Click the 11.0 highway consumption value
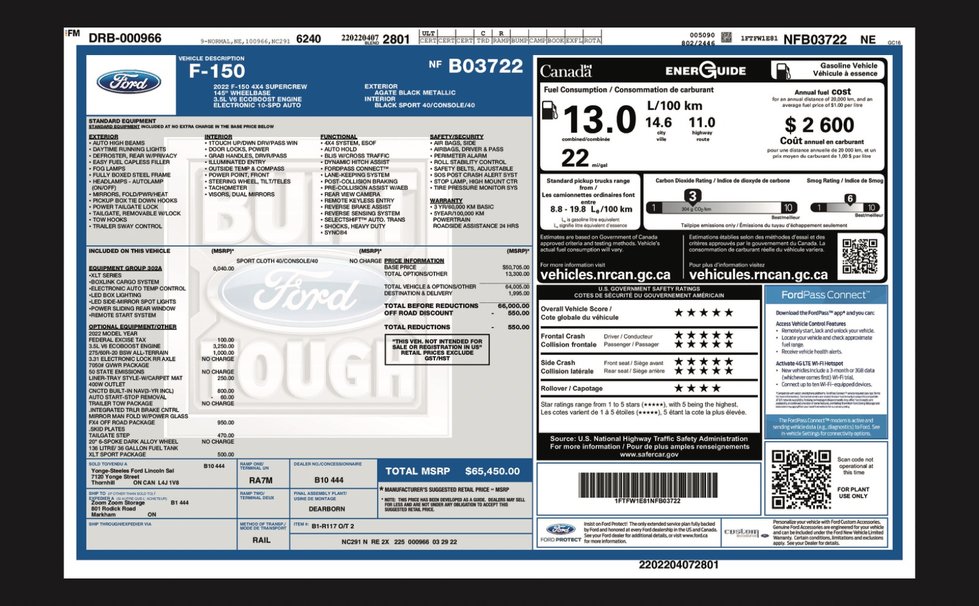Image resolution: width=979 pixels, height=606 pixels. coord(702,123)
